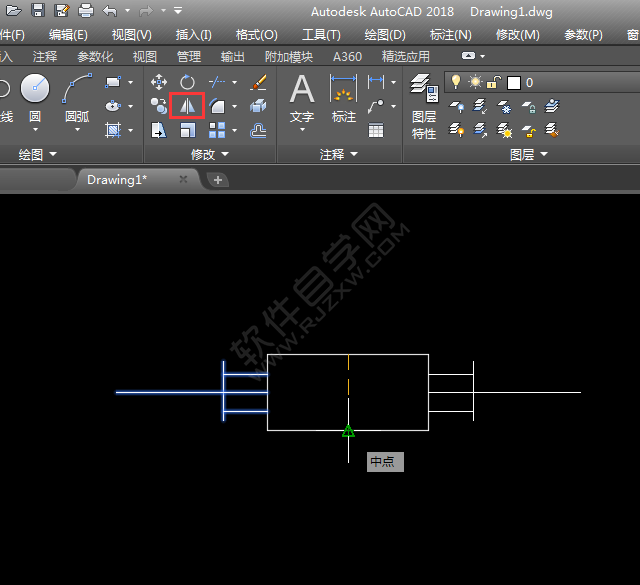Select the Mirror tool in Modify panel
This screenshot has width=640, height=585.
[187, 106]
